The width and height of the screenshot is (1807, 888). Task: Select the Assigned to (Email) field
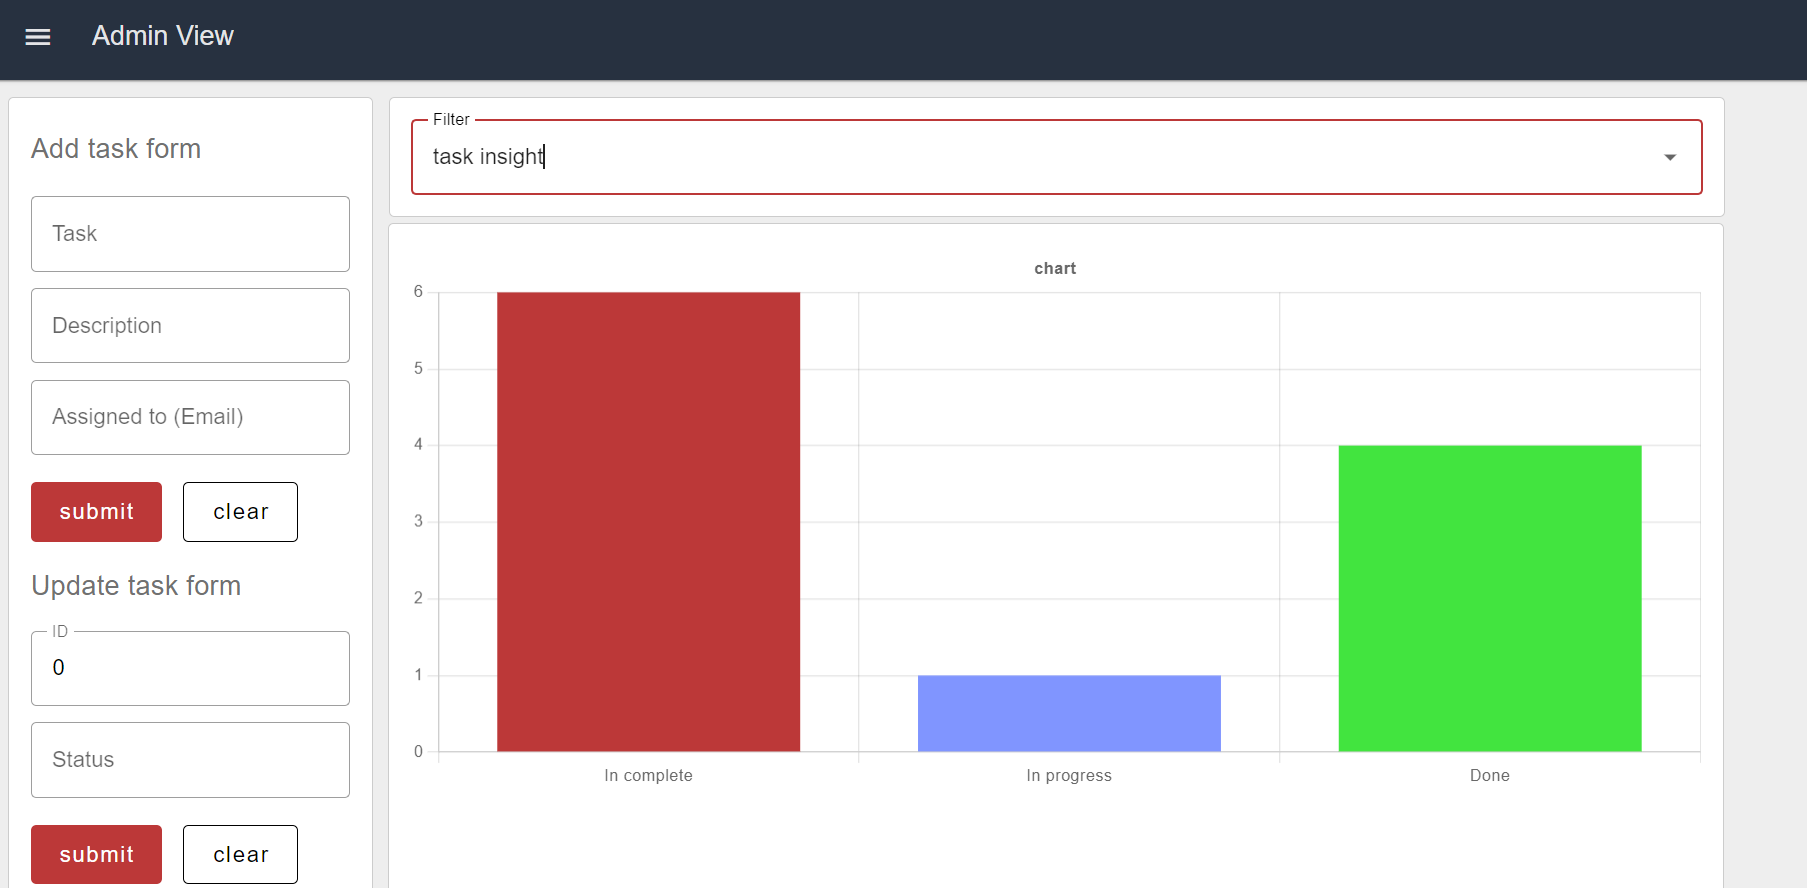click(x=190, y=417)
